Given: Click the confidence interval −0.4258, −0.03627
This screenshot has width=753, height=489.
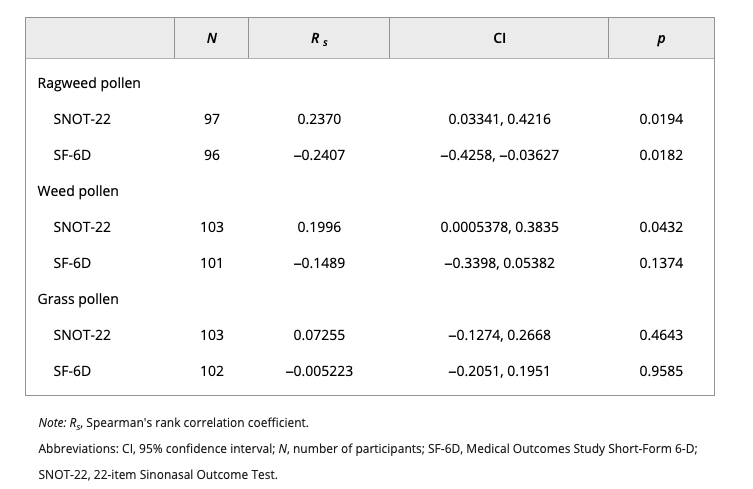Looking at the screenshot, I should pos(499,155).
